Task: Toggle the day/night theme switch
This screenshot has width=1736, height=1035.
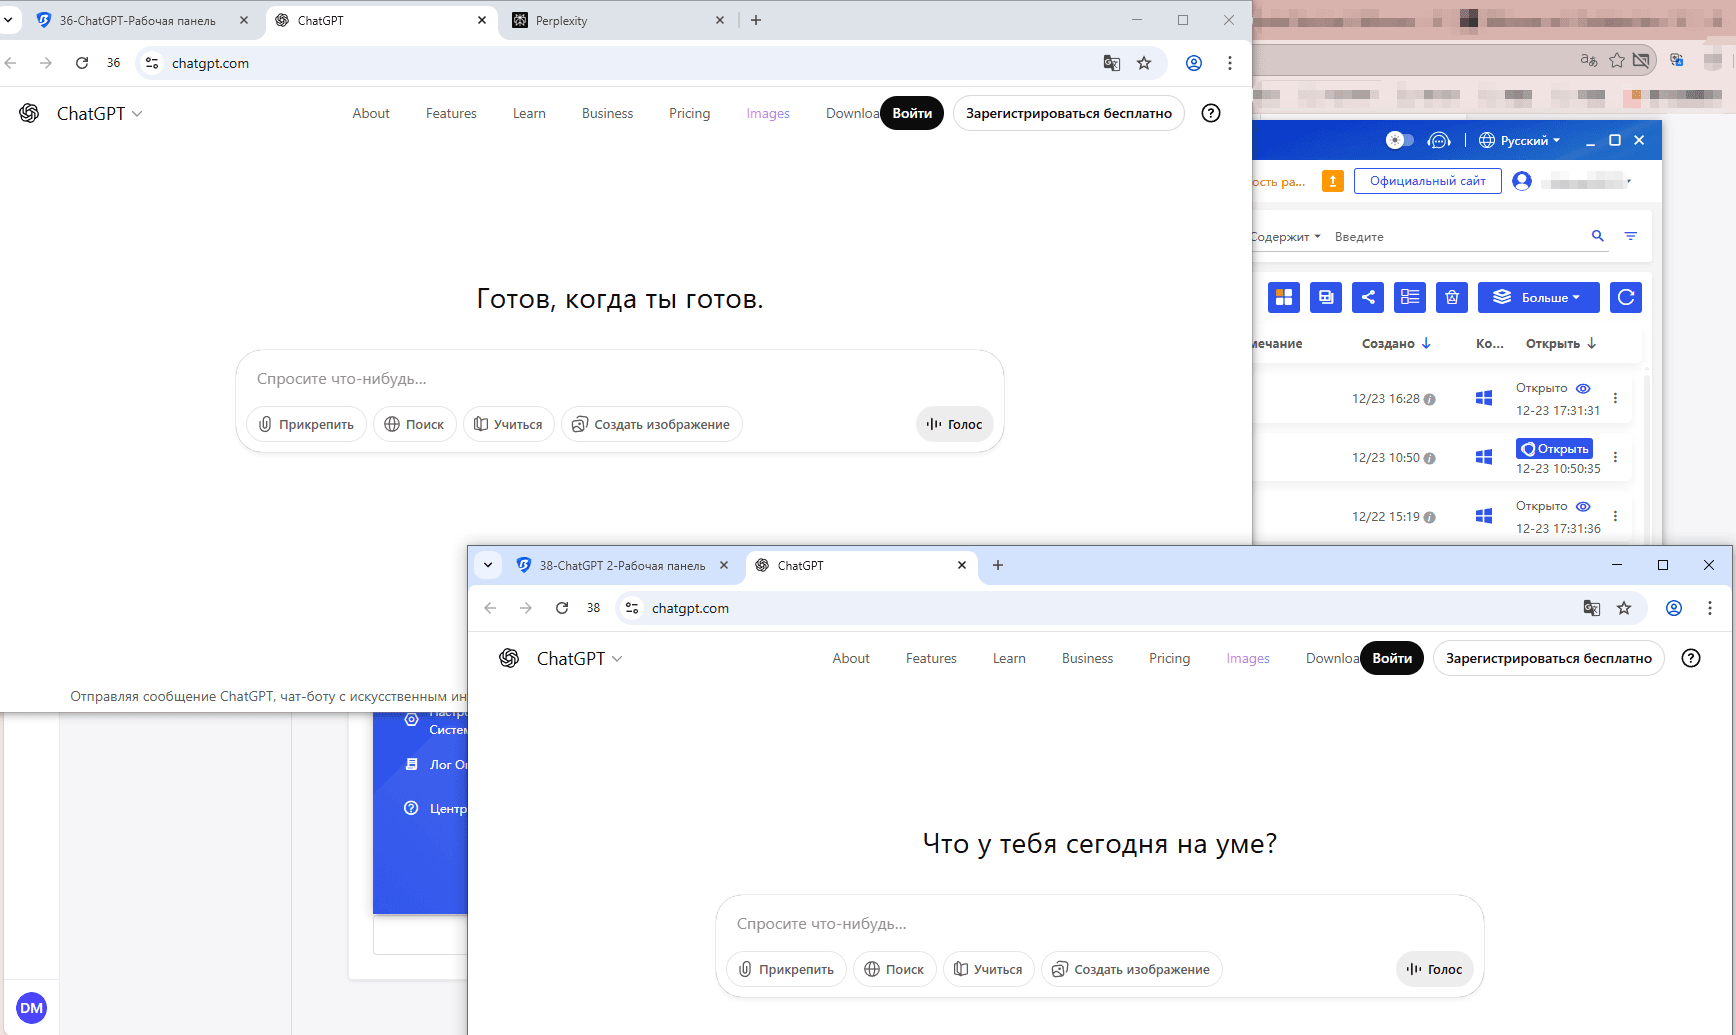Action: coord(1399,140)
